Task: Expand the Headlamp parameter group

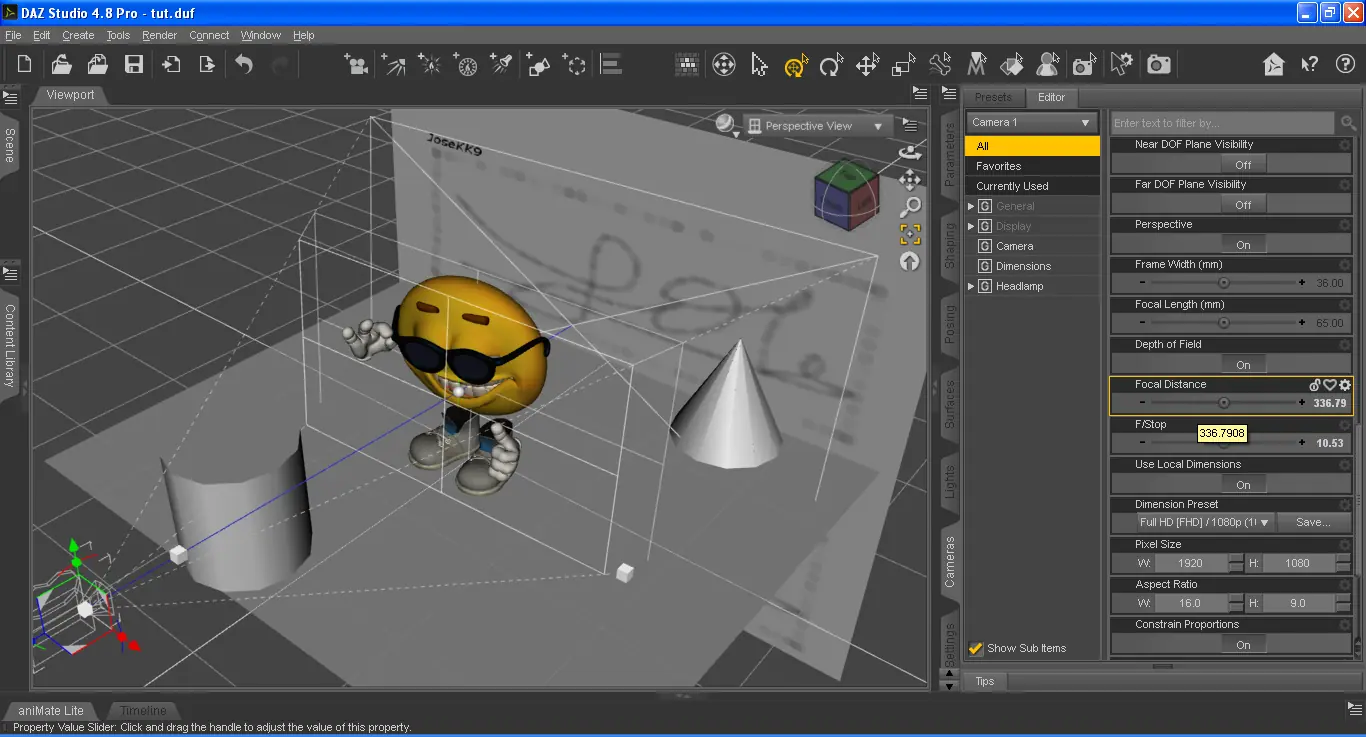Action: (970, 285)
